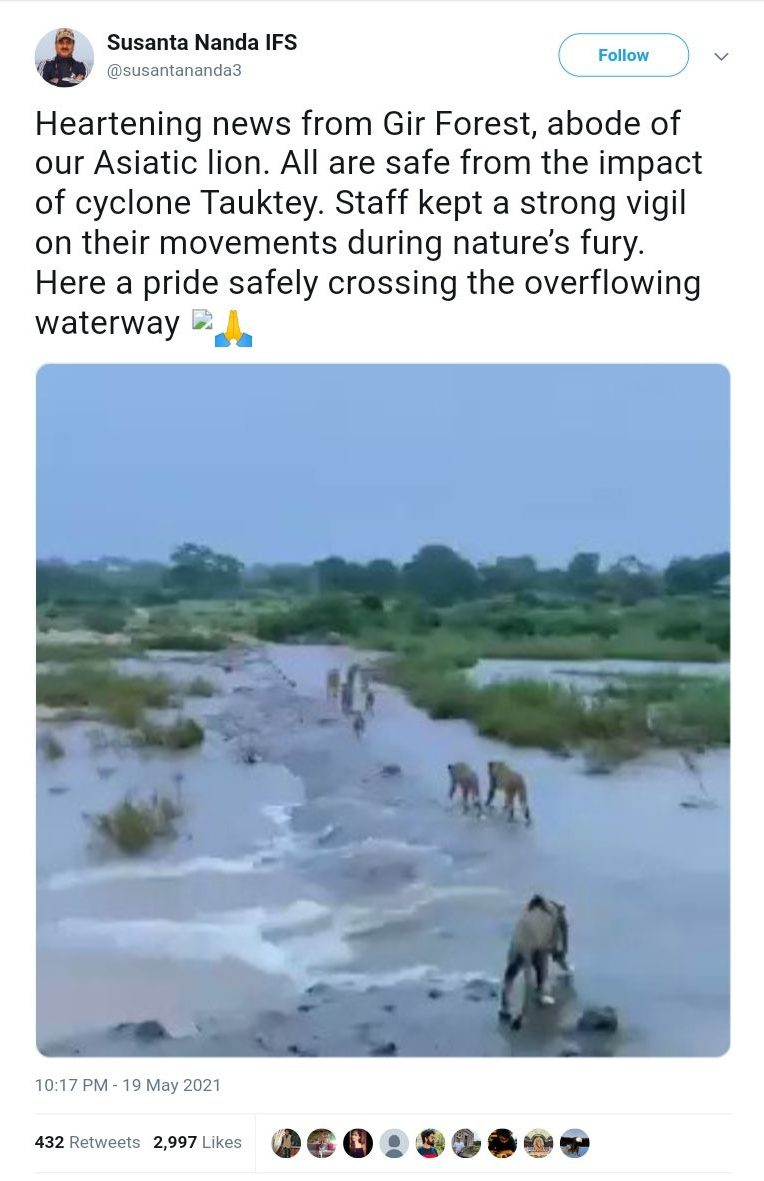Open the 10:17 PM 19 May 2021 timestamp

tap(128, 1085)
